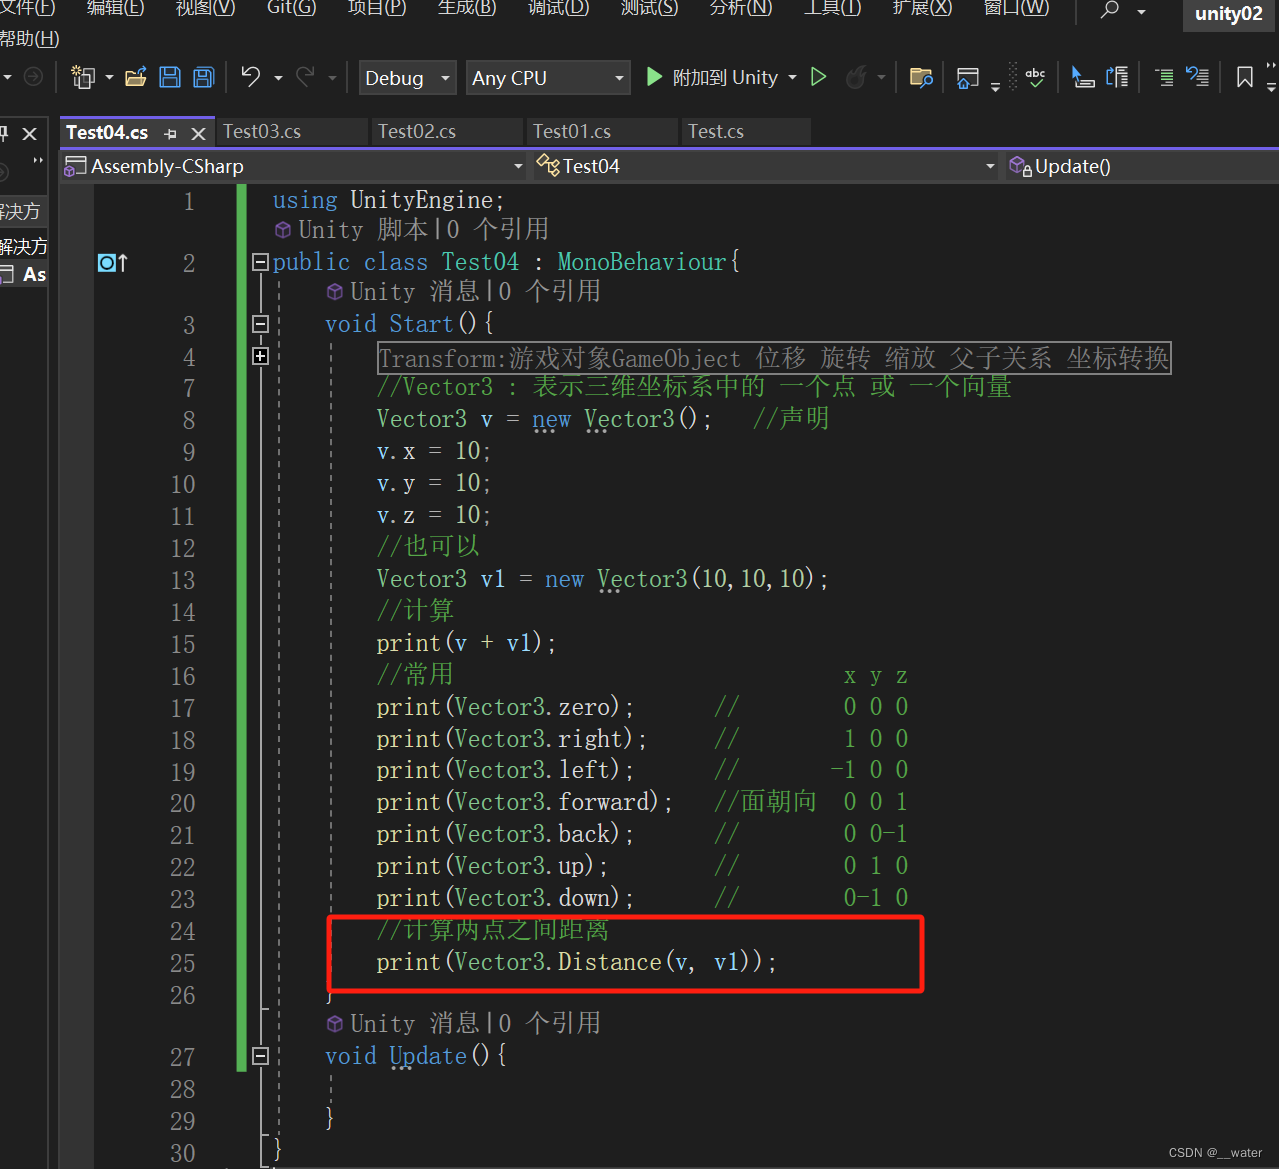Click the Undo arrow icon
The width and height of the screenshot is (1279, 1169).
(x=251, y=77)
